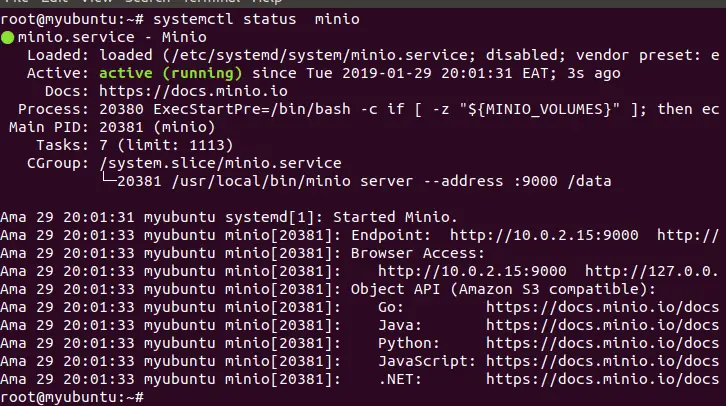
Task: Click the JavaScript SDK docs link
Action: [x=602, y=362]
